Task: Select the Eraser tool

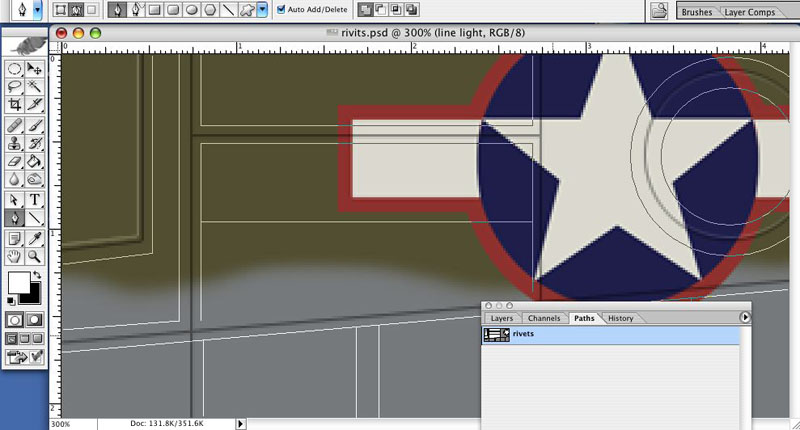Action: pos(14,161)
